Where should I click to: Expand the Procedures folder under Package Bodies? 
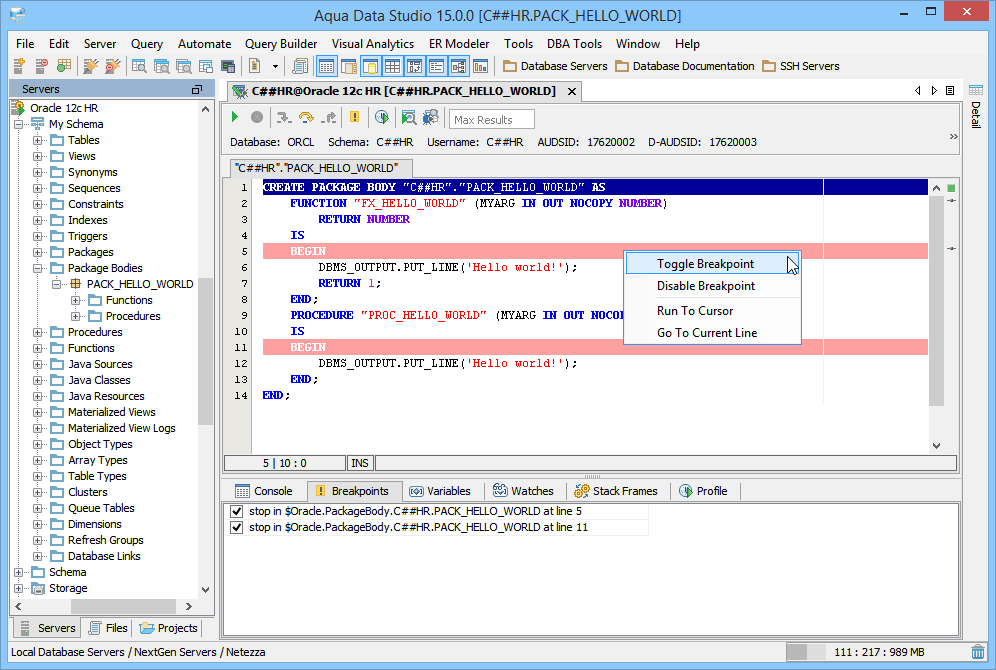76,316
